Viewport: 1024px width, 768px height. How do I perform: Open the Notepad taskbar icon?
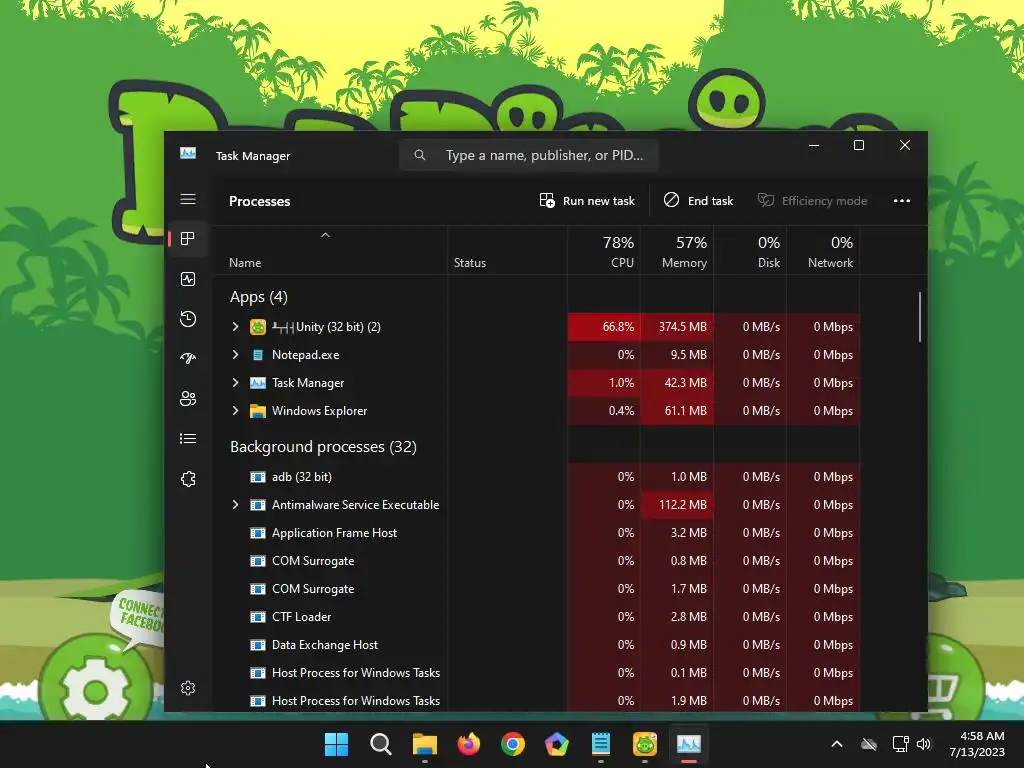600,744
